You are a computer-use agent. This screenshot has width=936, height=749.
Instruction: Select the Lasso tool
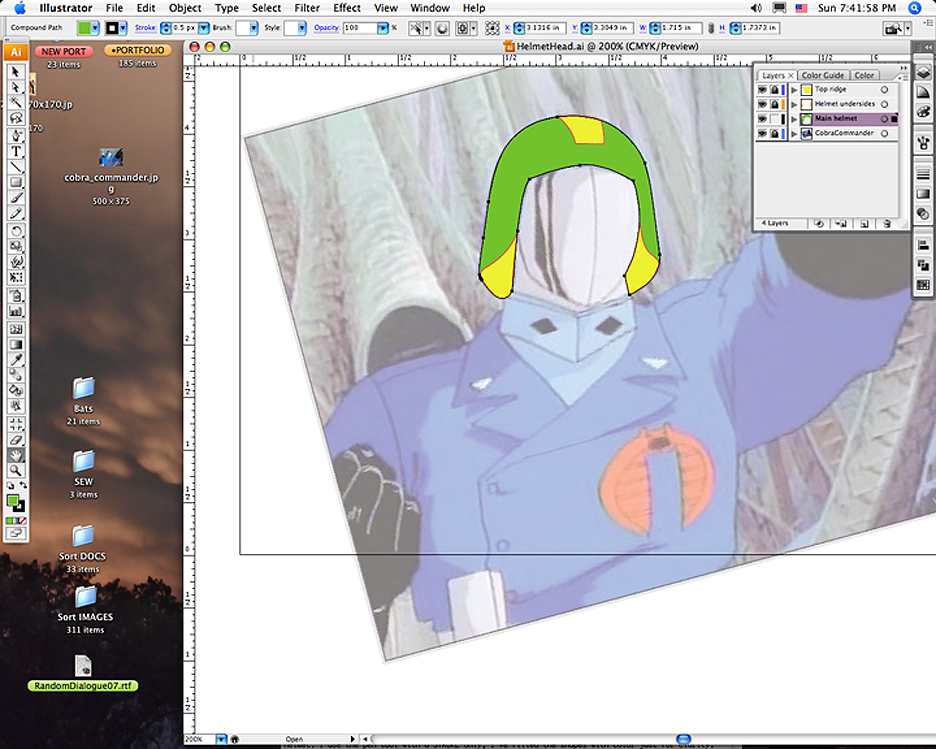16,118
